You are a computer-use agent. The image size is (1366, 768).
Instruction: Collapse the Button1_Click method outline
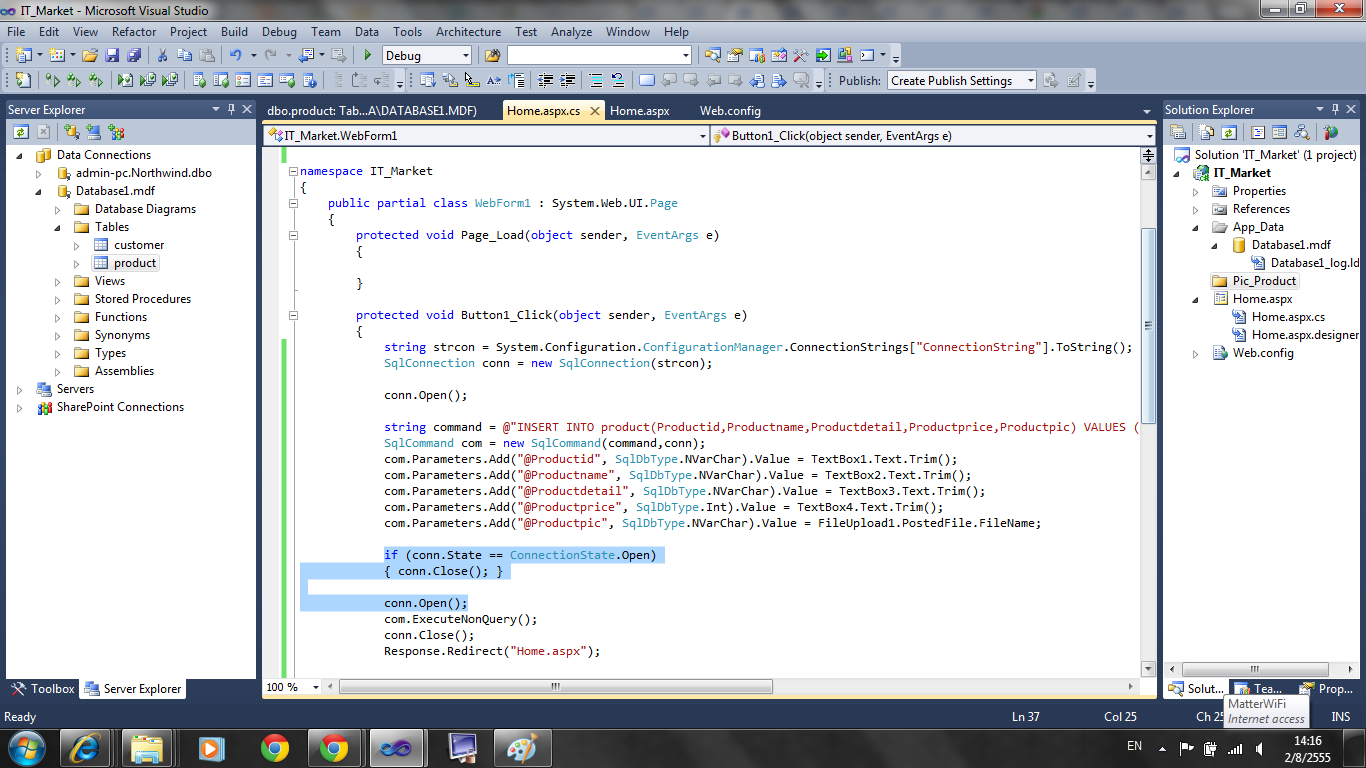(293, 315)
